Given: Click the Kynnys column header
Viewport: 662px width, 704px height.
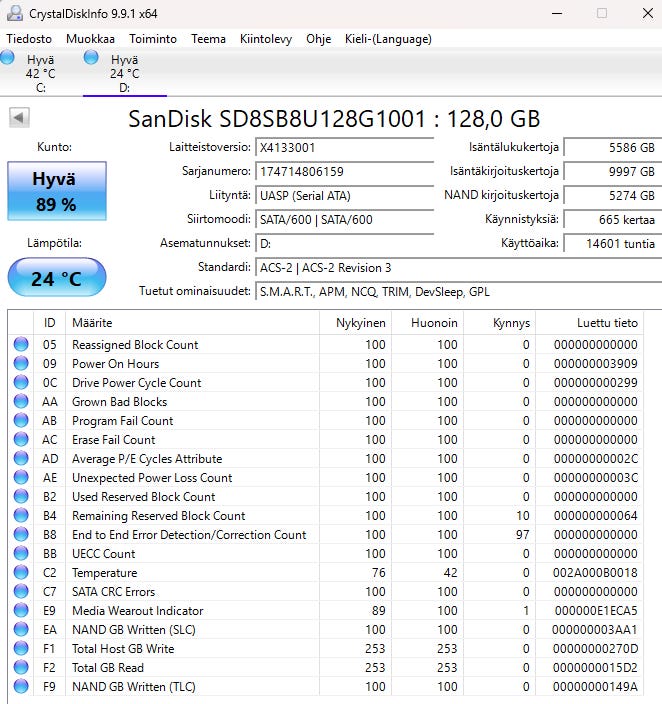Looking at the screenshot, I should [x=499, y=323].
